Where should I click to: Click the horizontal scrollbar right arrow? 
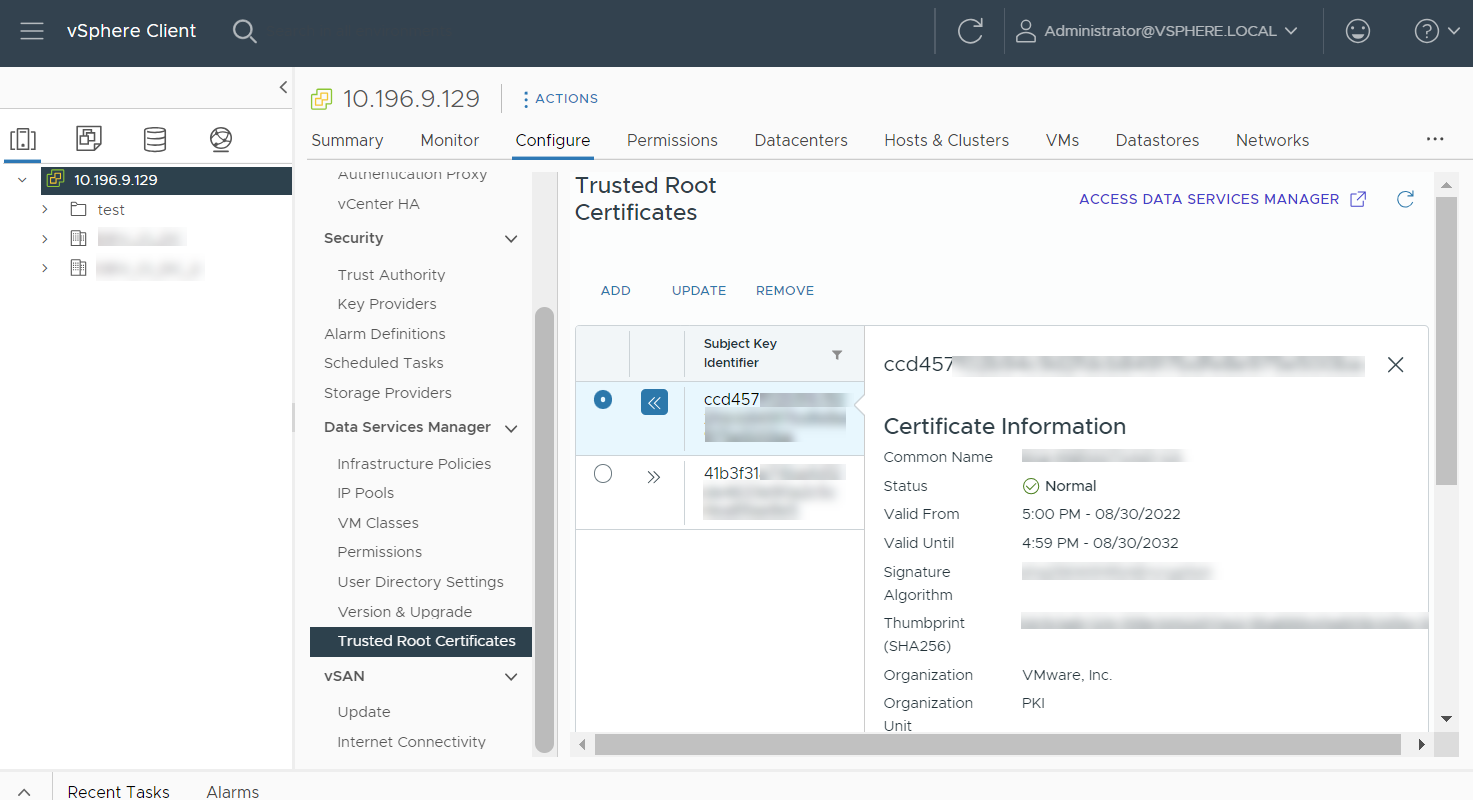tap(1421, 745)
